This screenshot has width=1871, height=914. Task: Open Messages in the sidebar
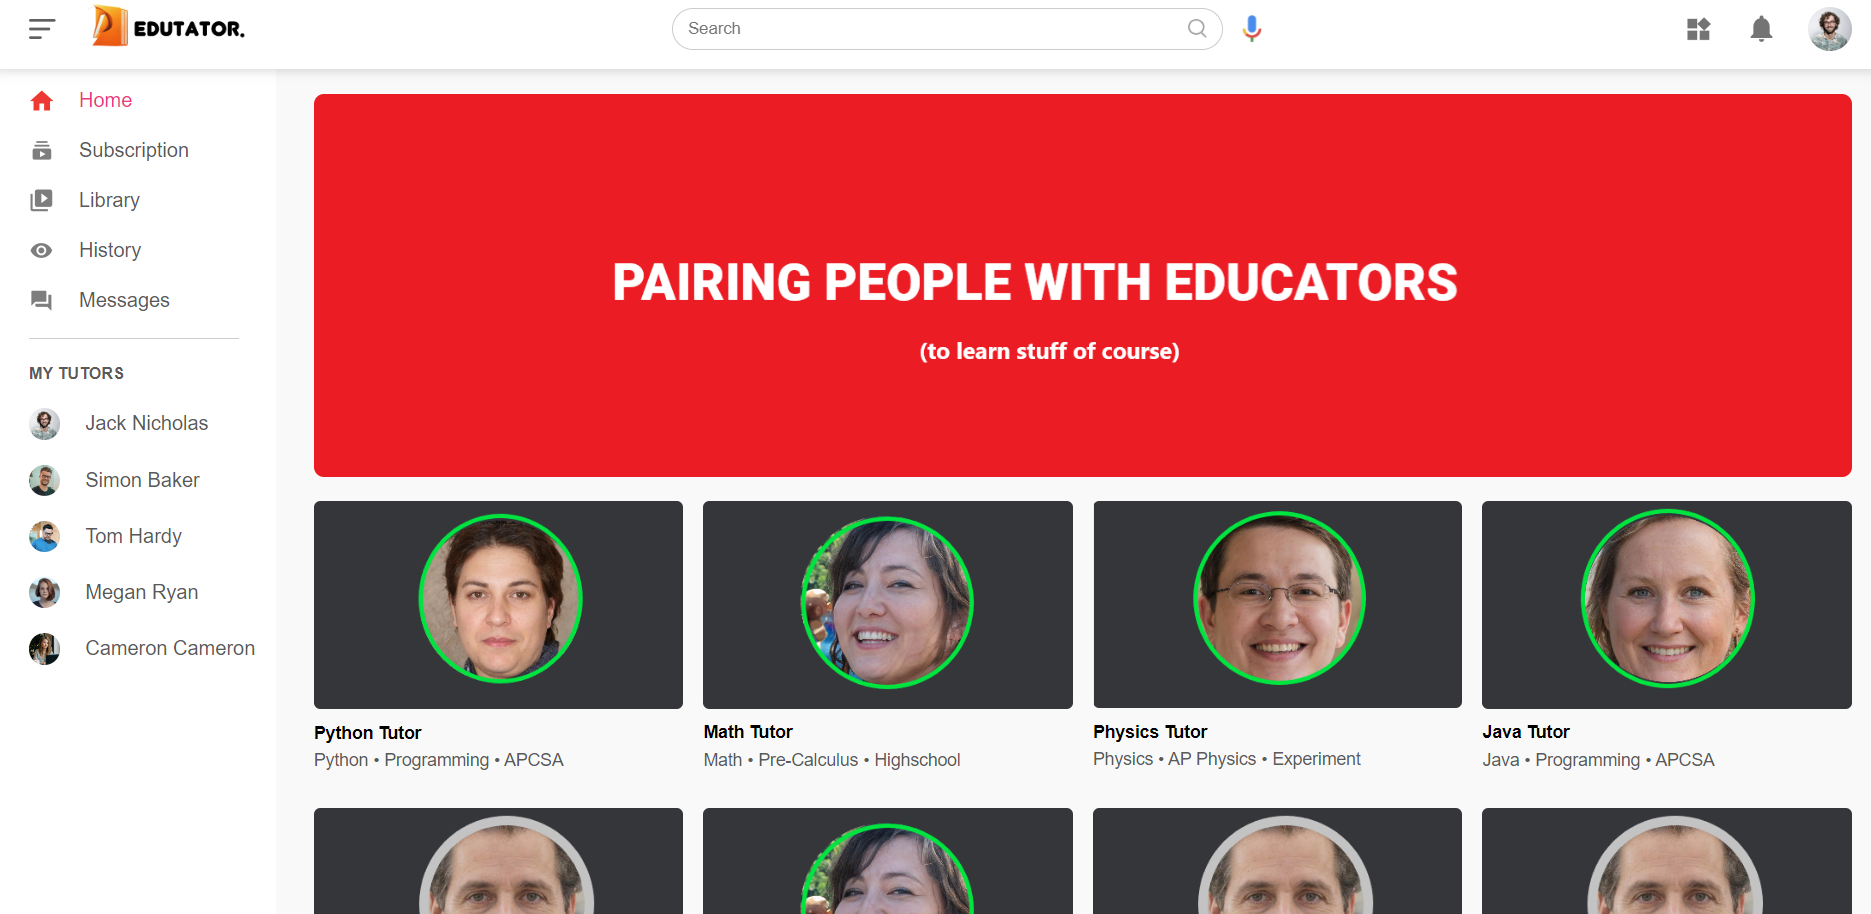coord(124,300)
